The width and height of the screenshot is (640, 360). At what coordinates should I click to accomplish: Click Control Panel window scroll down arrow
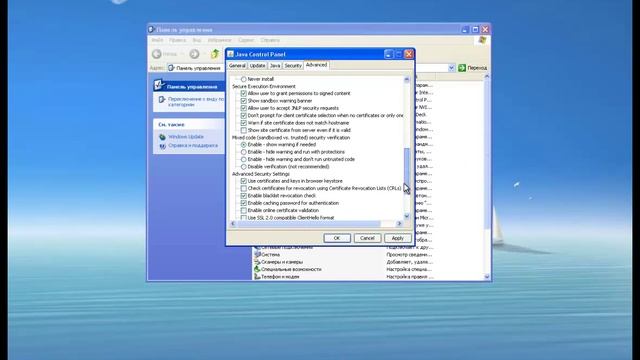(487, 277)
